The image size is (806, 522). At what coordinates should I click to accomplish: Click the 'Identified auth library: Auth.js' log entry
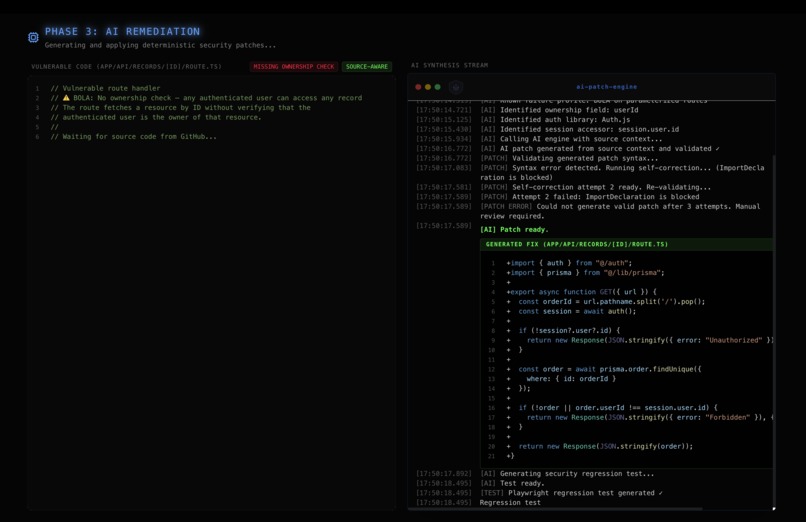(555, 120)
